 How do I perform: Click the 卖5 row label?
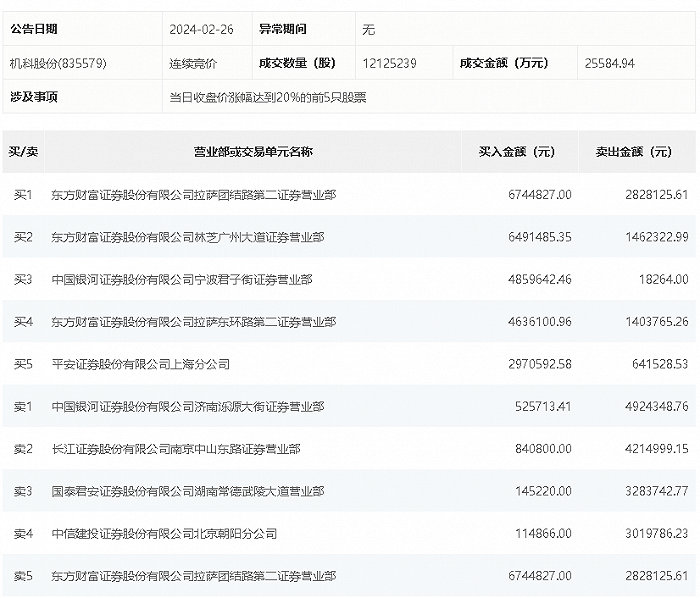[x=23, y=576]
